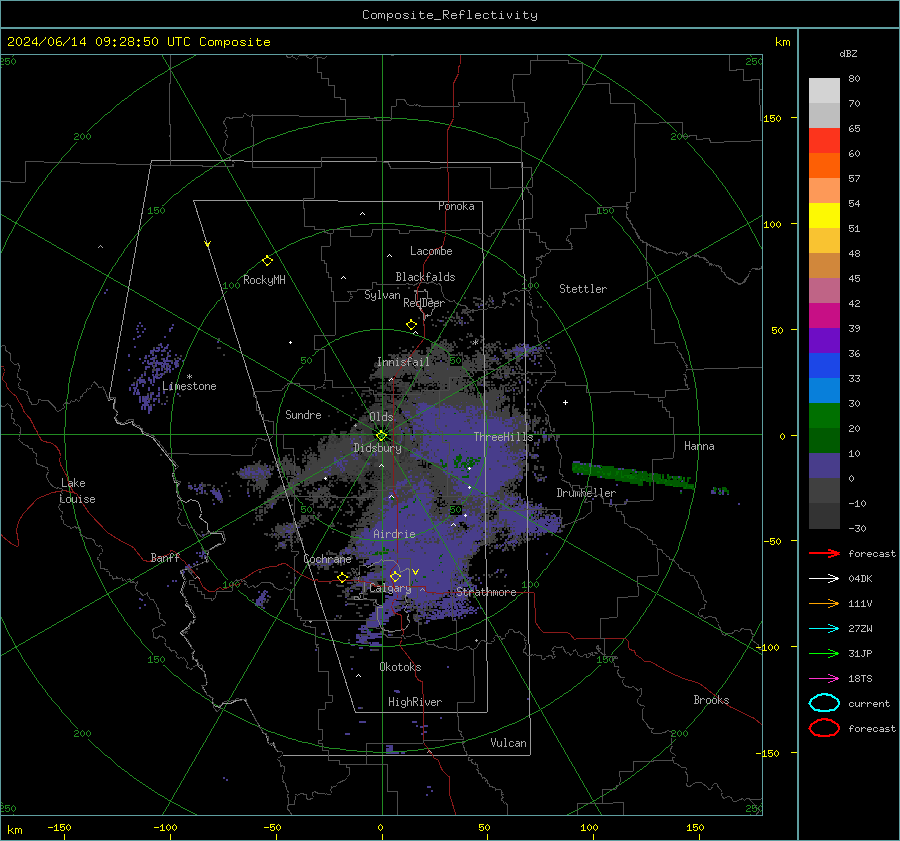Screen dimensions: 900x841
Task: Select the blue 36–33 dBZ swatch
Action: pos(824,366)
